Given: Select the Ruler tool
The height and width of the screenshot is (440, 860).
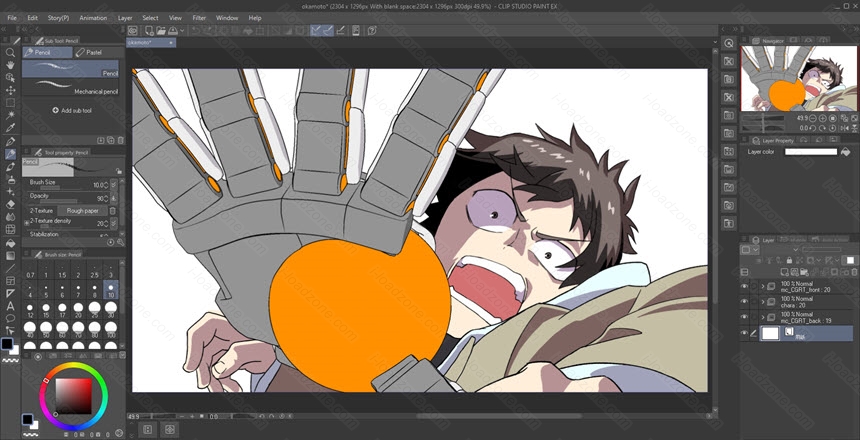Looking at the screenshot, I should [x=10, y=293].
